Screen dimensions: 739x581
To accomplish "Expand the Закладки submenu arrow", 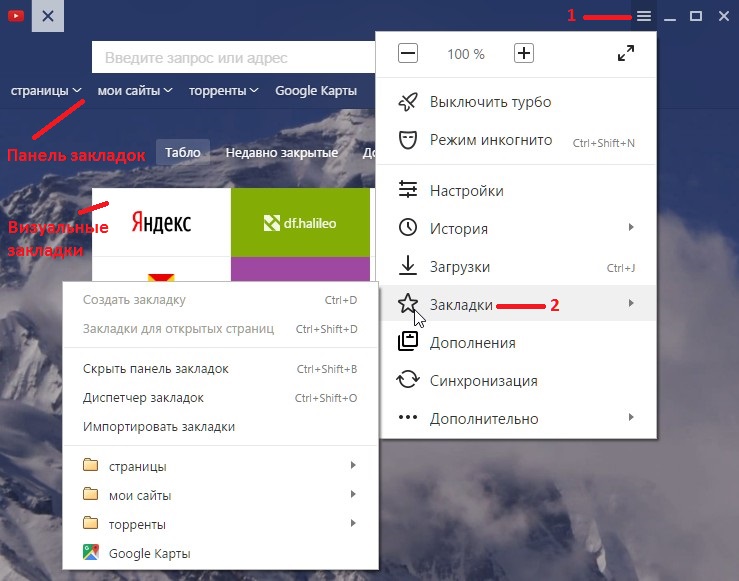I will pos(631,303).
